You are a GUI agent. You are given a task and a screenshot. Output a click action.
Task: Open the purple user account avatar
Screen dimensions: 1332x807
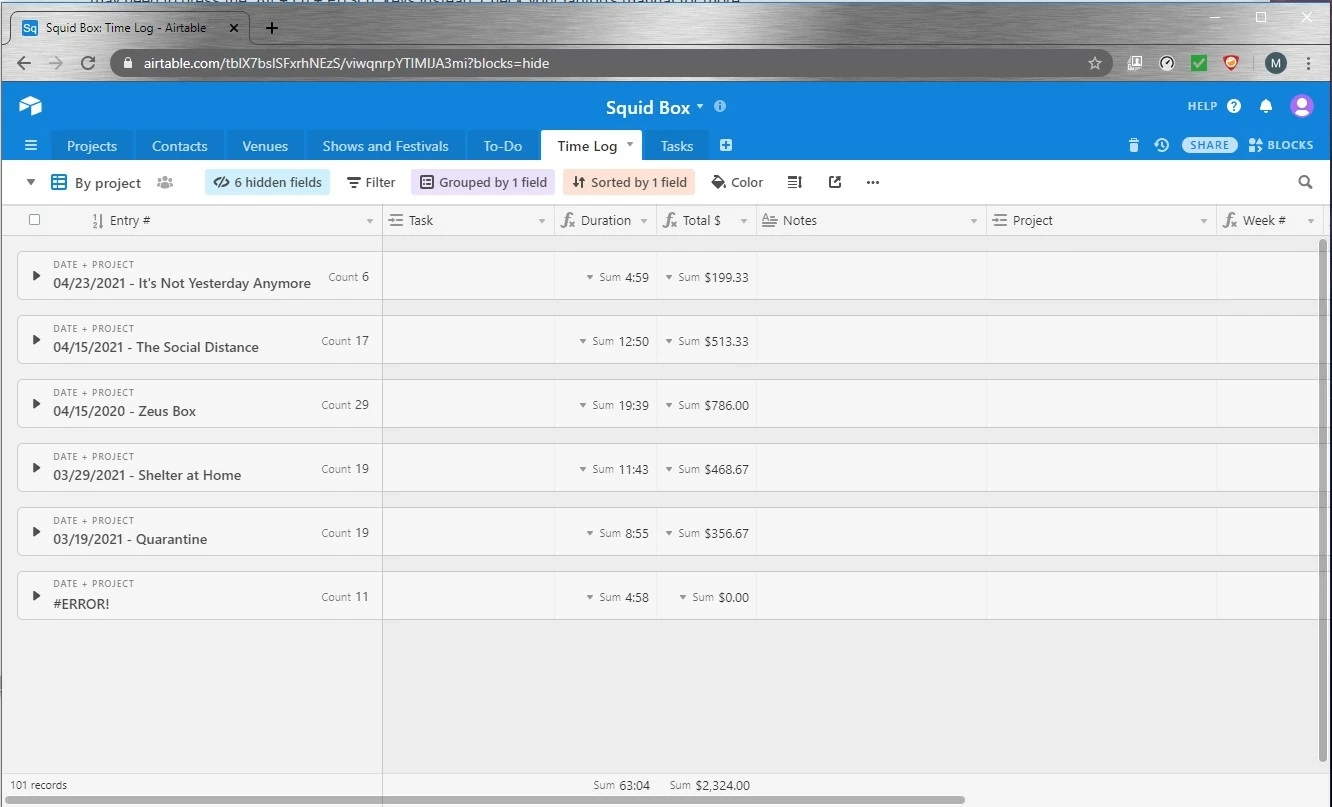[x=1301, y=106]
